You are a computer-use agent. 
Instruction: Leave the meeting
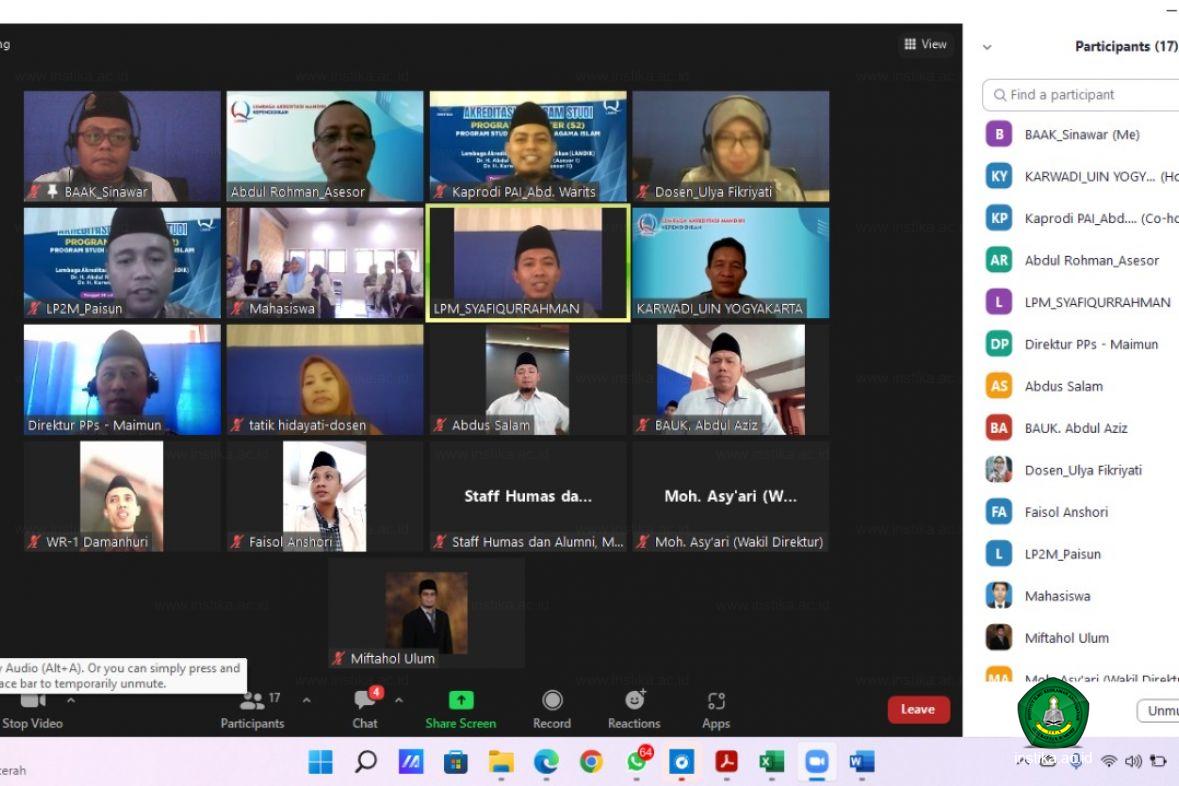(x=917, y=709)
